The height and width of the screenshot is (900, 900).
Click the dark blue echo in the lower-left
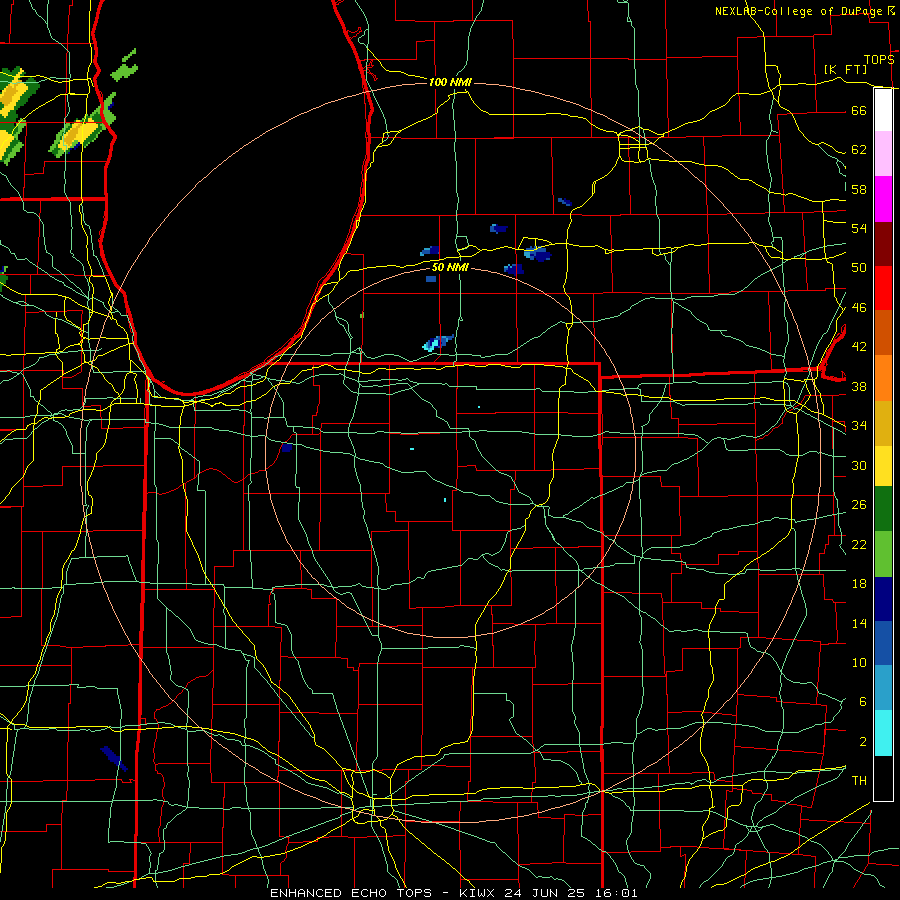[114, 758]
